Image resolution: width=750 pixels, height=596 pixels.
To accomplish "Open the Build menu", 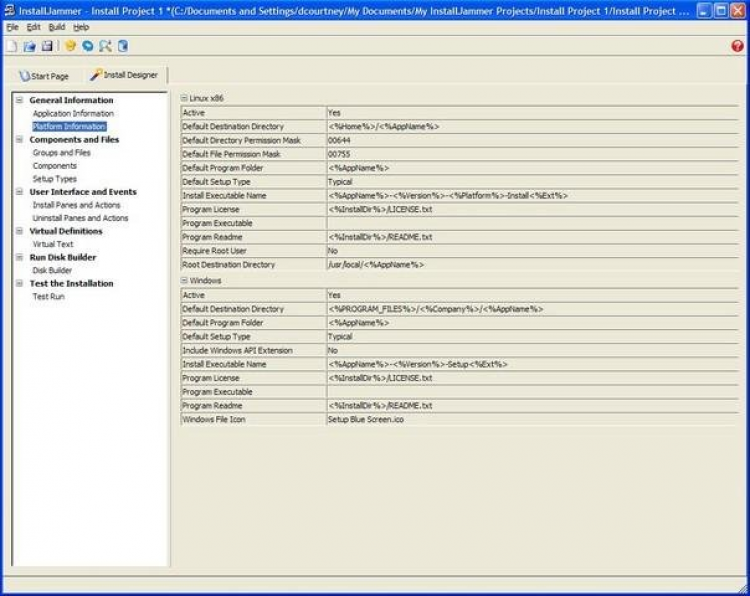I will click(x=56, y=27).
